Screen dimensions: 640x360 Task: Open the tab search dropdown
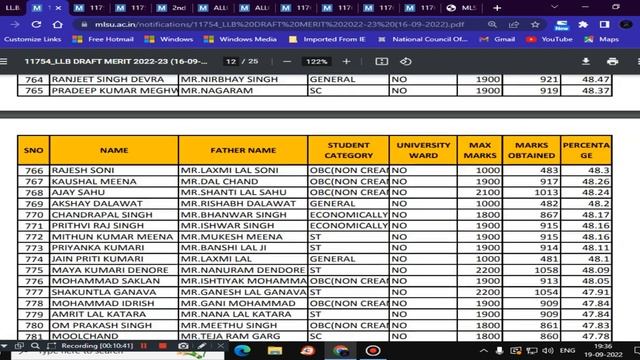click(x=554, y=7)
